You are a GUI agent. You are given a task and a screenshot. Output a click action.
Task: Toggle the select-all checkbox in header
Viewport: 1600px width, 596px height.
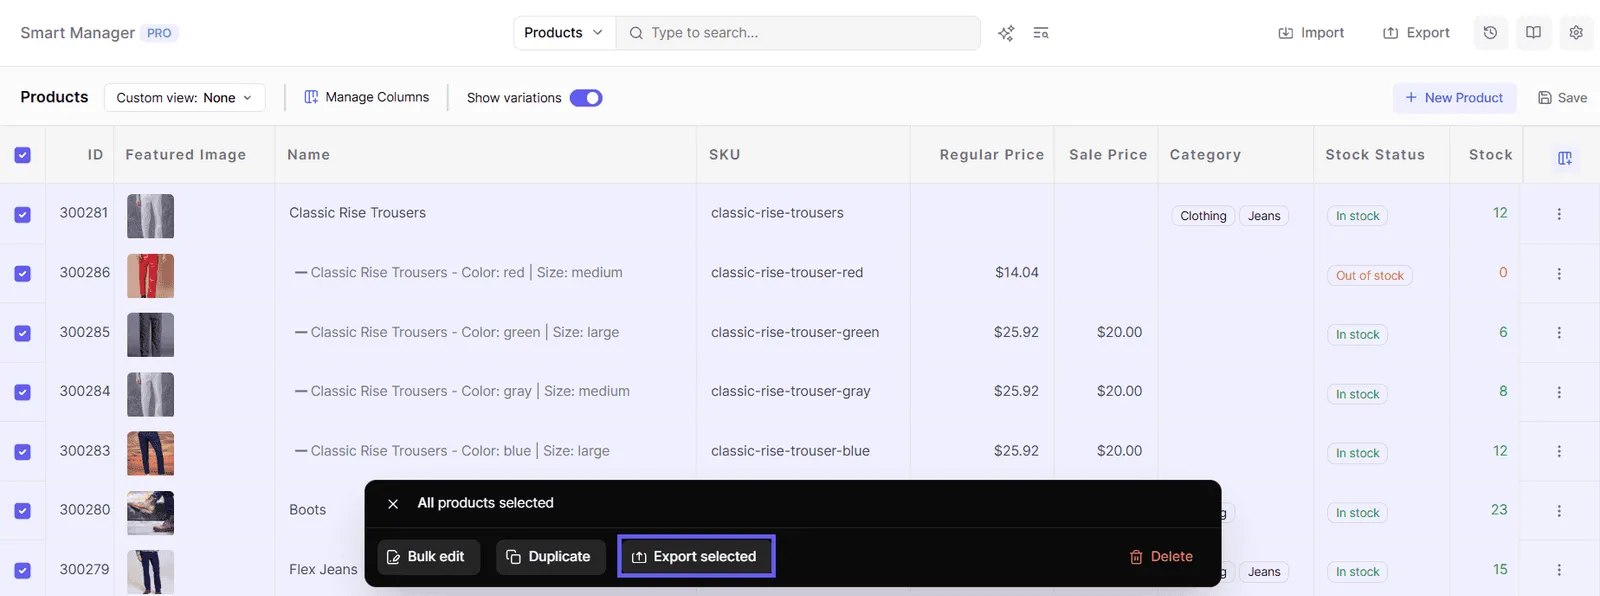[23, 155]
